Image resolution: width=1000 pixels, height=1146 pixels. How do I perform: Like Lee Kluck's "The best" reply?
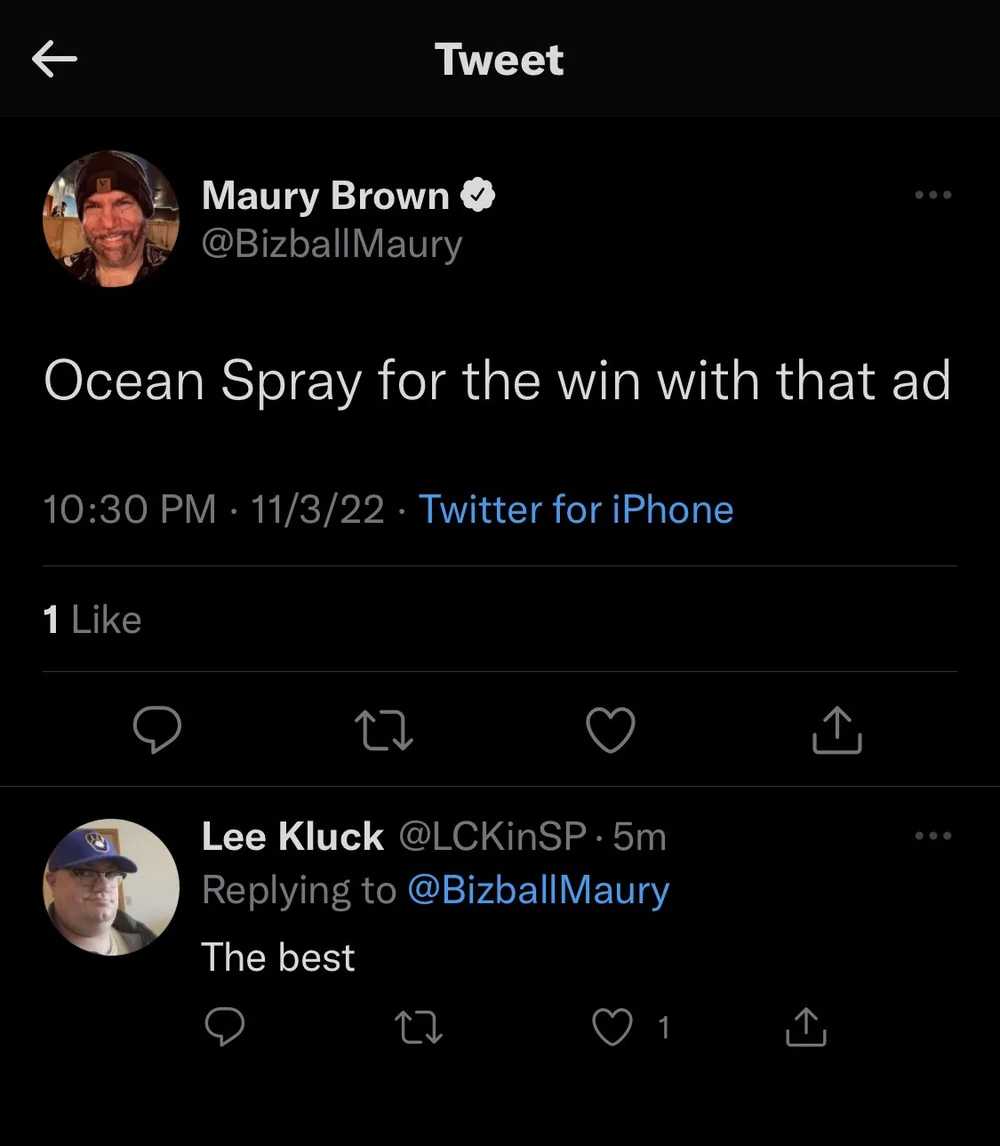click(x=613, y=1027)
